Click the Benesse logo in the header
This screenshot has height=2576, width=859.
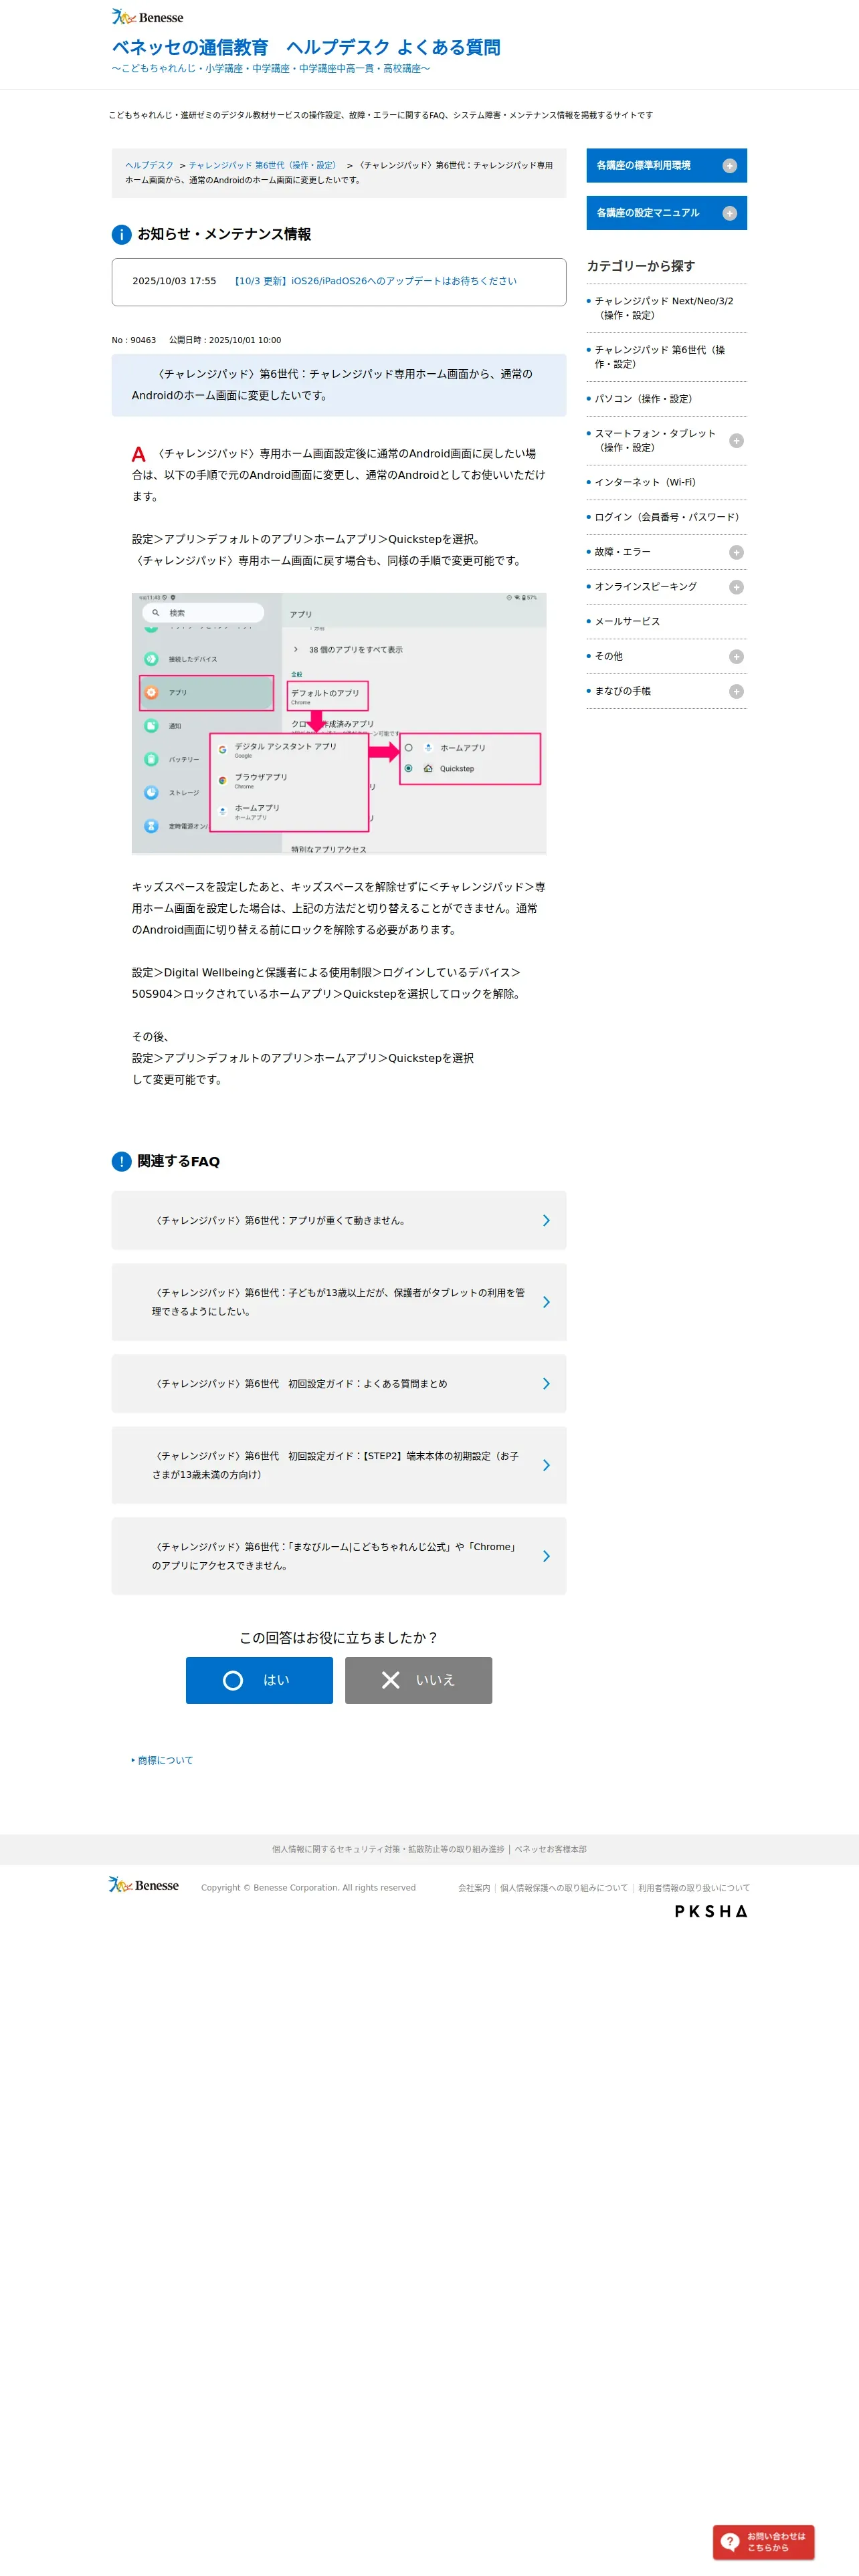(147, 17)
